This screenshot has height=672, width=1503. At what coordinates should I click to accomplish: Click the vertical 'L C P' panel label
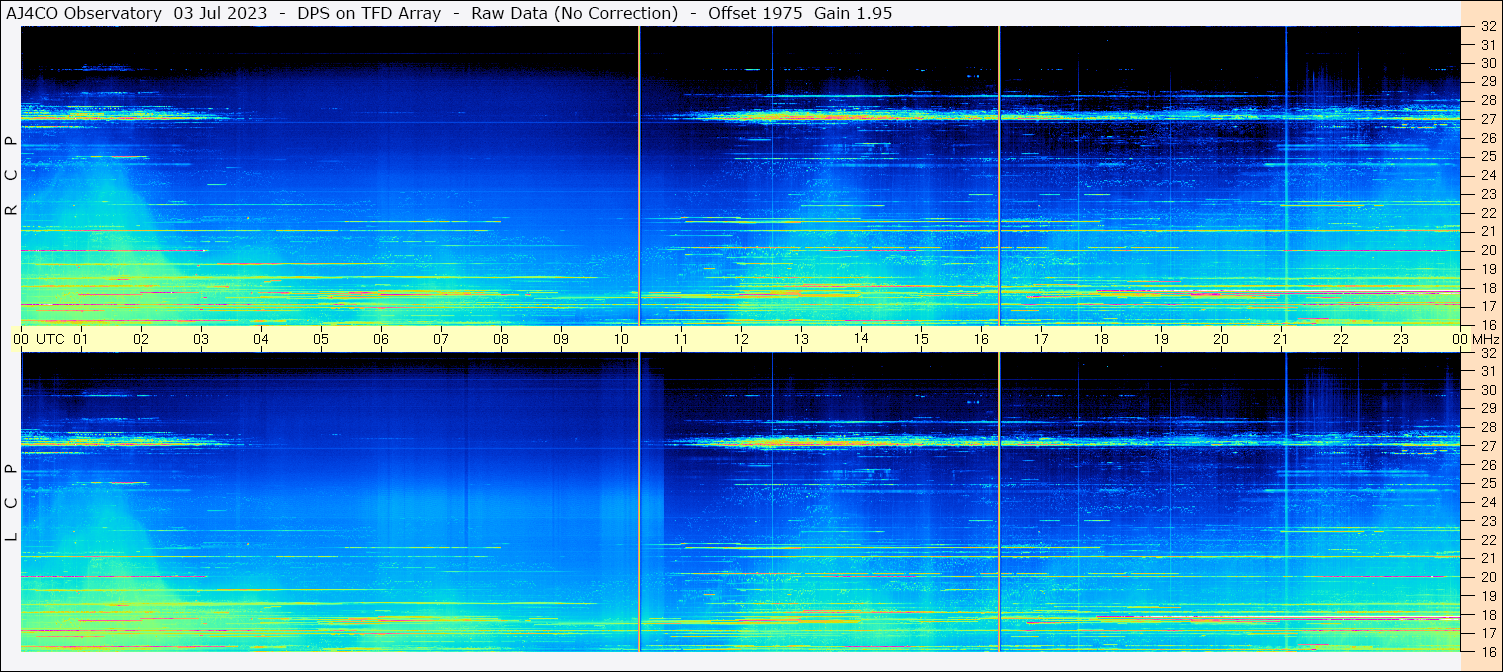[12, 502]
